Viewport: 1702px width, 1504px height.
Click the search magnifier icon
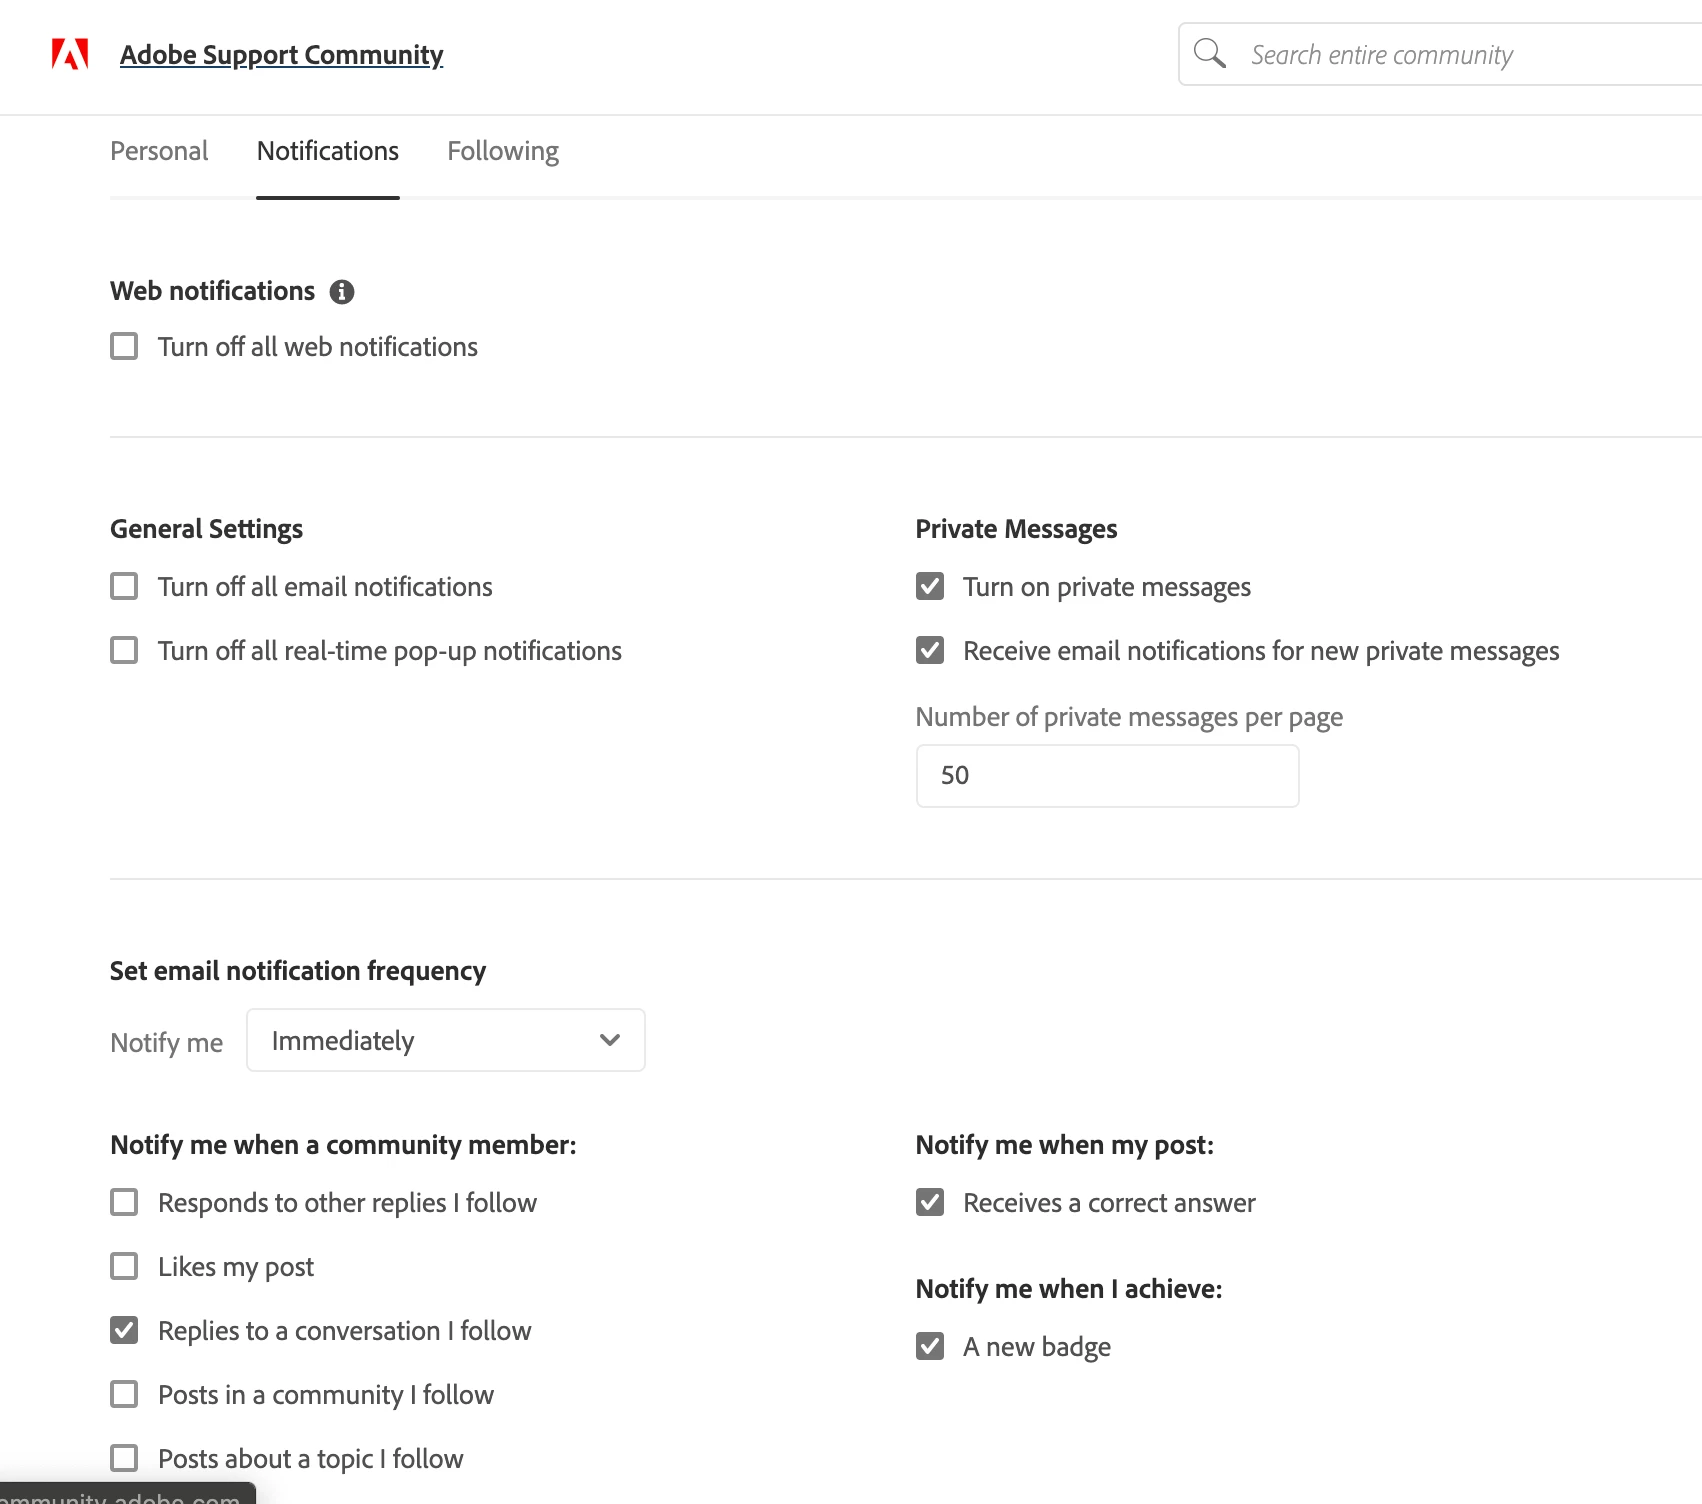[x=1209, y=53]
